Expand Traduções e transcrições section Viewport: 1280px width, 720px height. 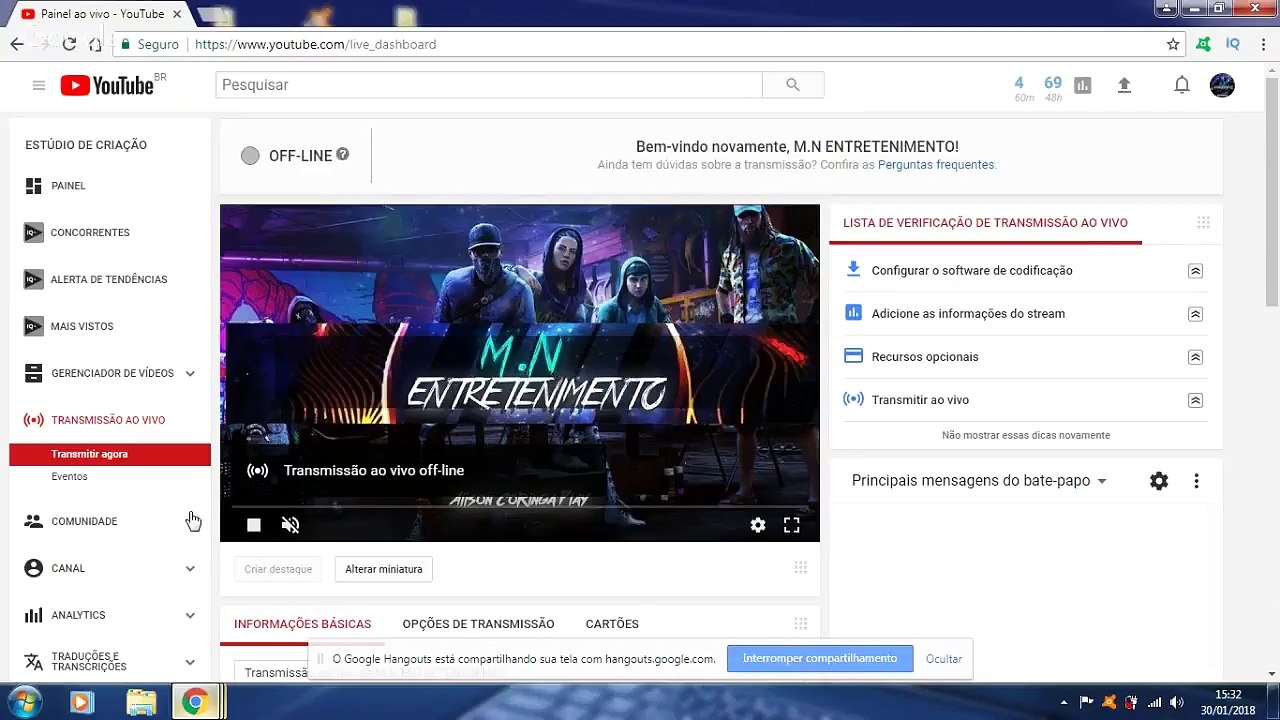(190, 662)
